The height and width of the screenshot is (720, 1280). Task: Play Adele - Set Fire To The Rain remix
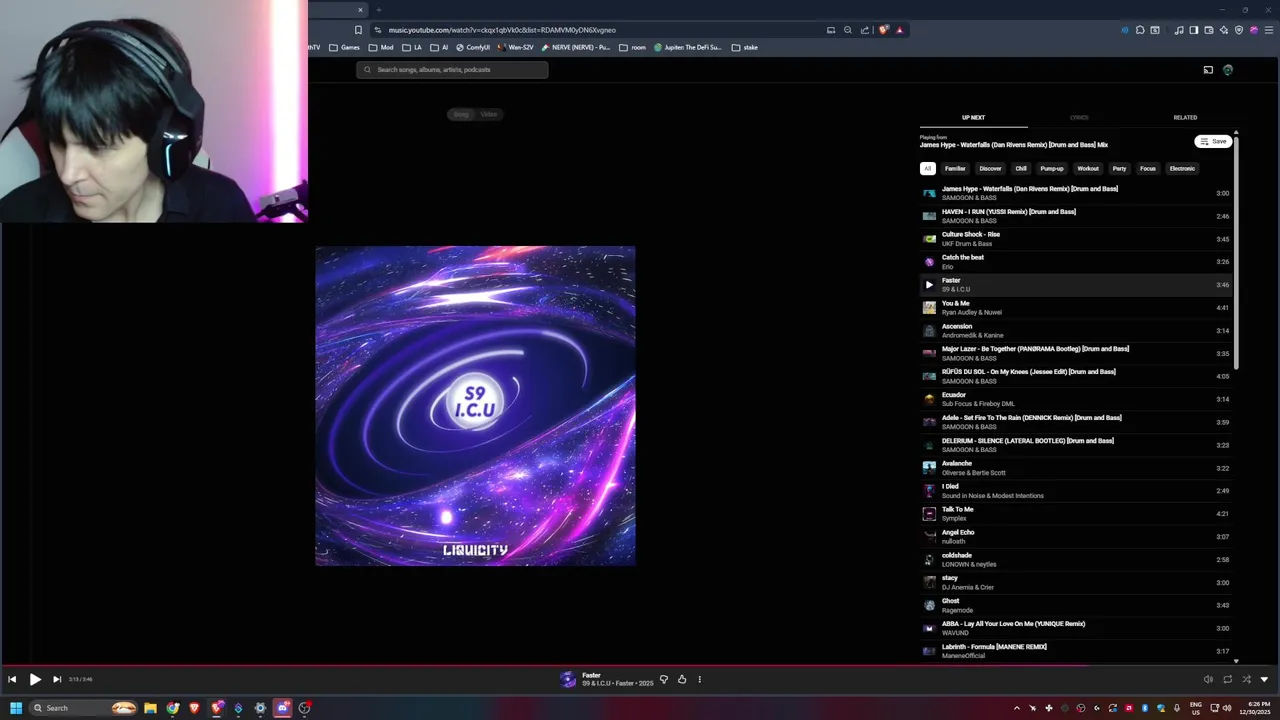click(x=1076, y=422)
